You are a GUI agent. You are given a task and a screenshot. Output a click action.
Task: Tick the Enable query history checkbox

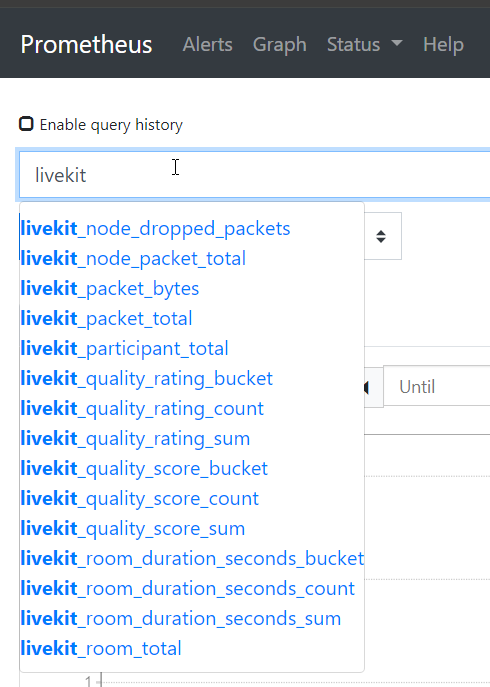[26, 124]
